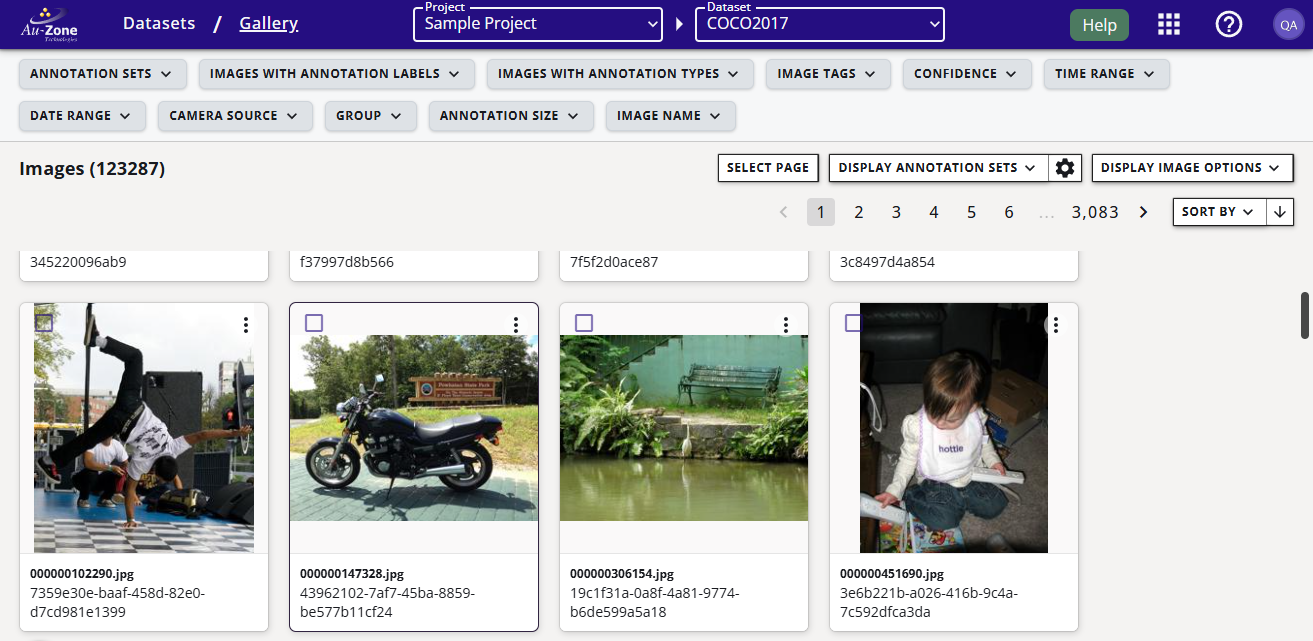This screenshot has height=641, width=1313.
Task: Open the Dataset dropdown showing COCO2017
Action: click(x=819, y=24)
